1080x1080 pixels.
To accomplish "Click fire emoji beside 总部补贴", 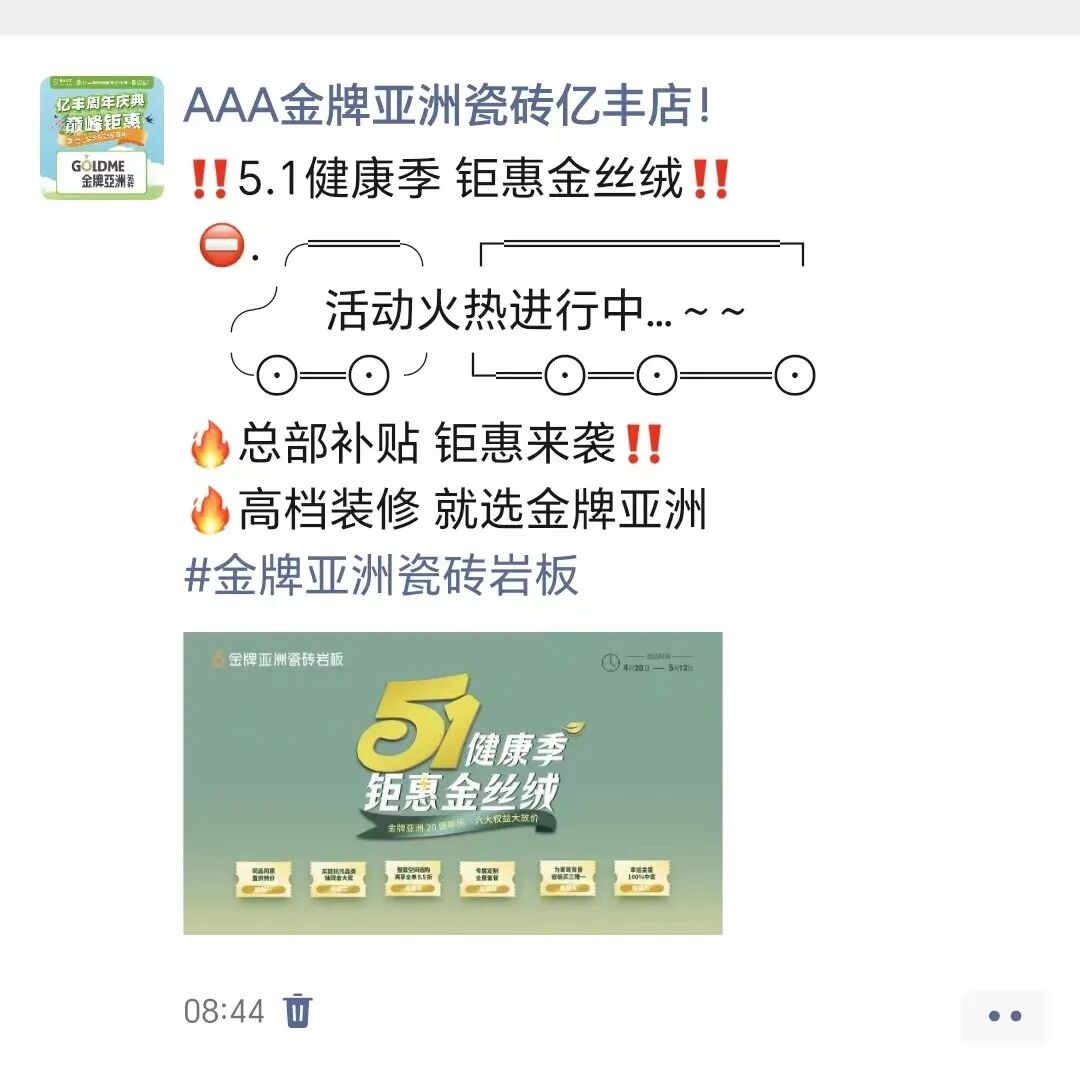I will pos(209,444).
